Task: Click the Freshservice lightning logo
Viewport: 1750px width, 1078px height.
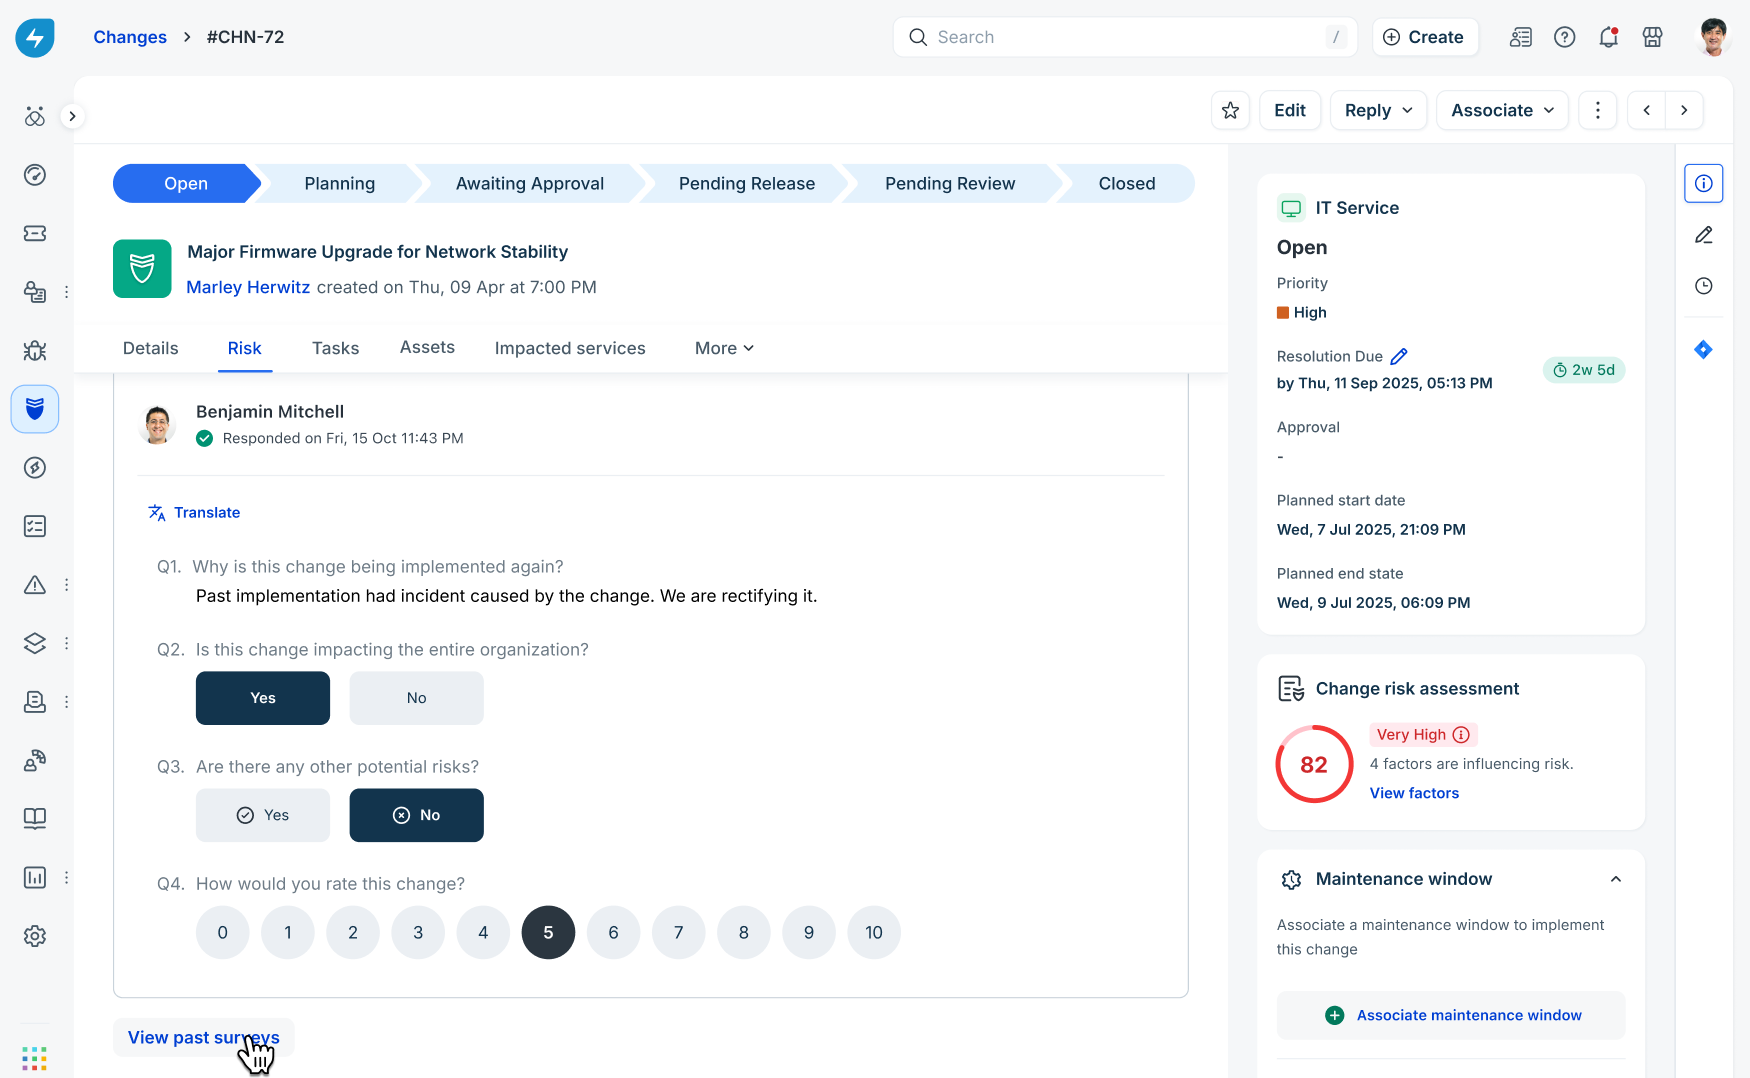Action: click(35, 38)
